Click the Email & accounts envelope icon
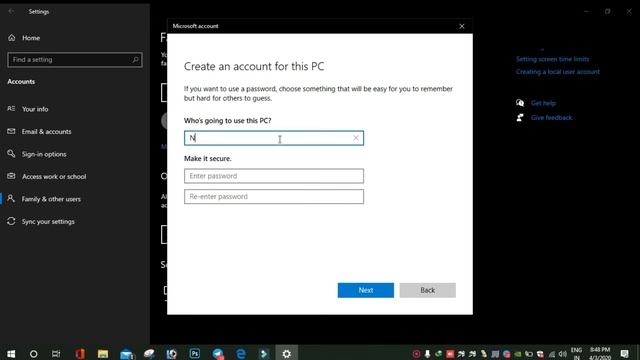 click(x=11, y=131)
